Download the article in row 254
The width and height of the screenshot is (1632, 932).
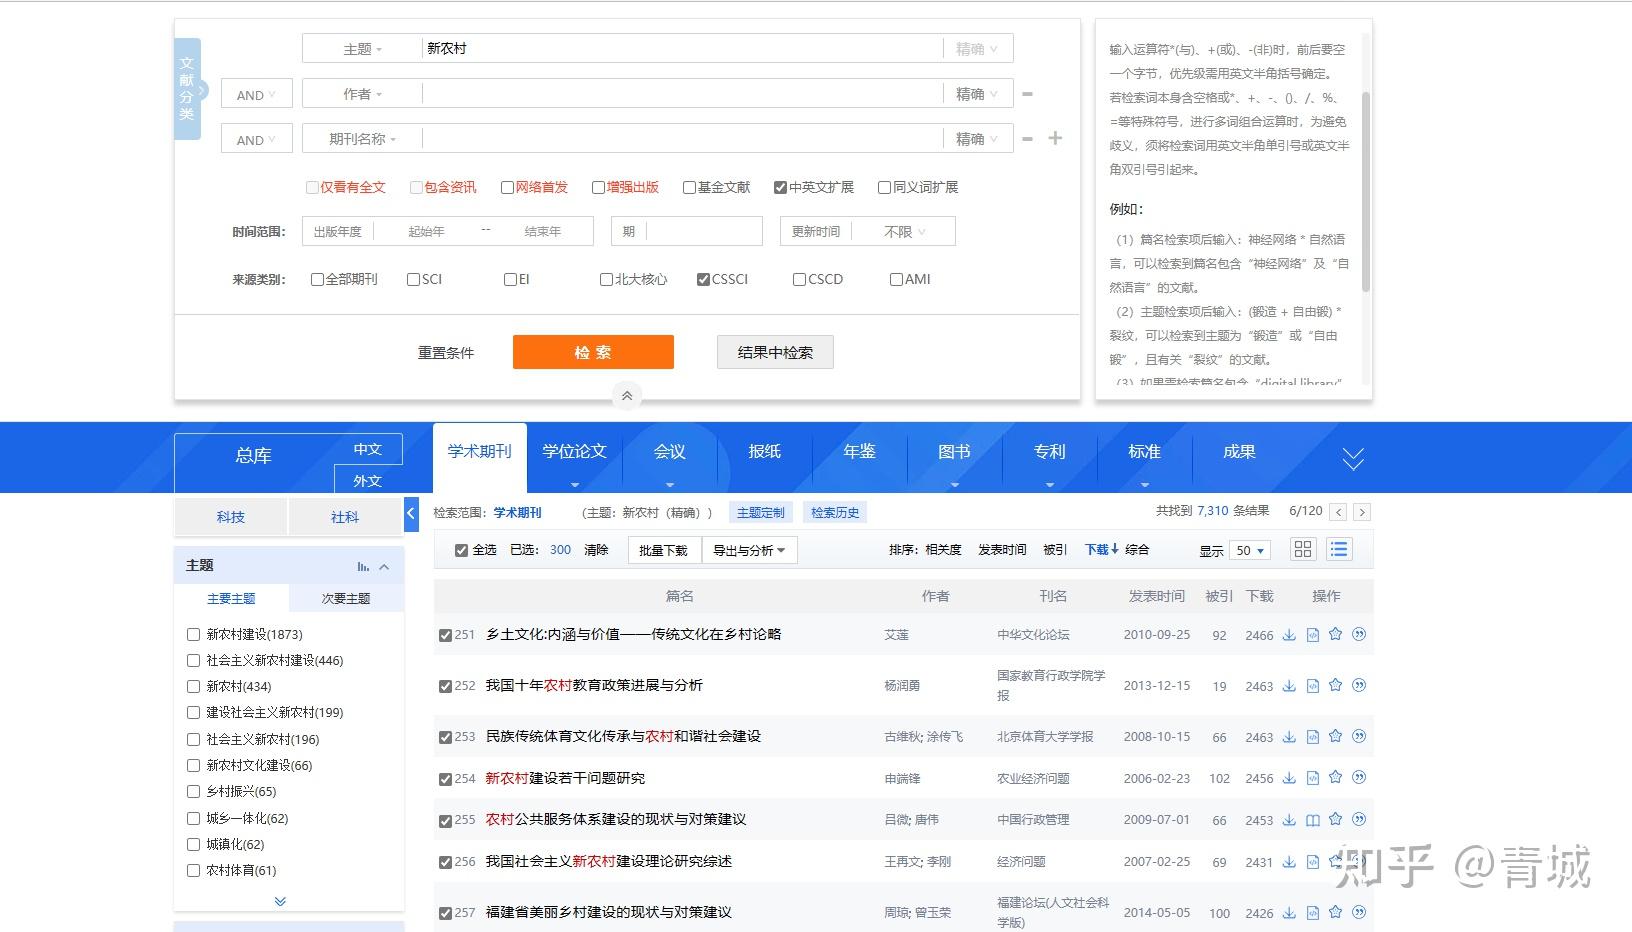pos(1289,778)
